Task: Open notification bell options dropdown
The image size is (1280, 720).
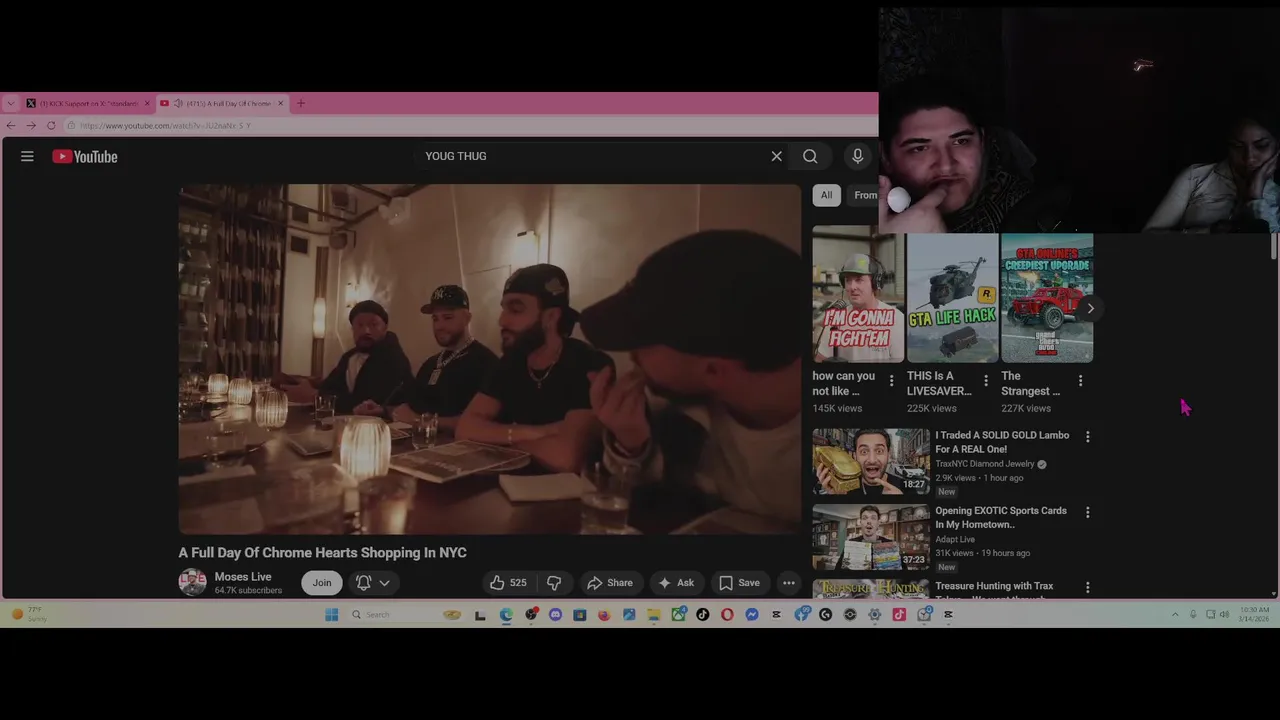Action: pos(372,583)
